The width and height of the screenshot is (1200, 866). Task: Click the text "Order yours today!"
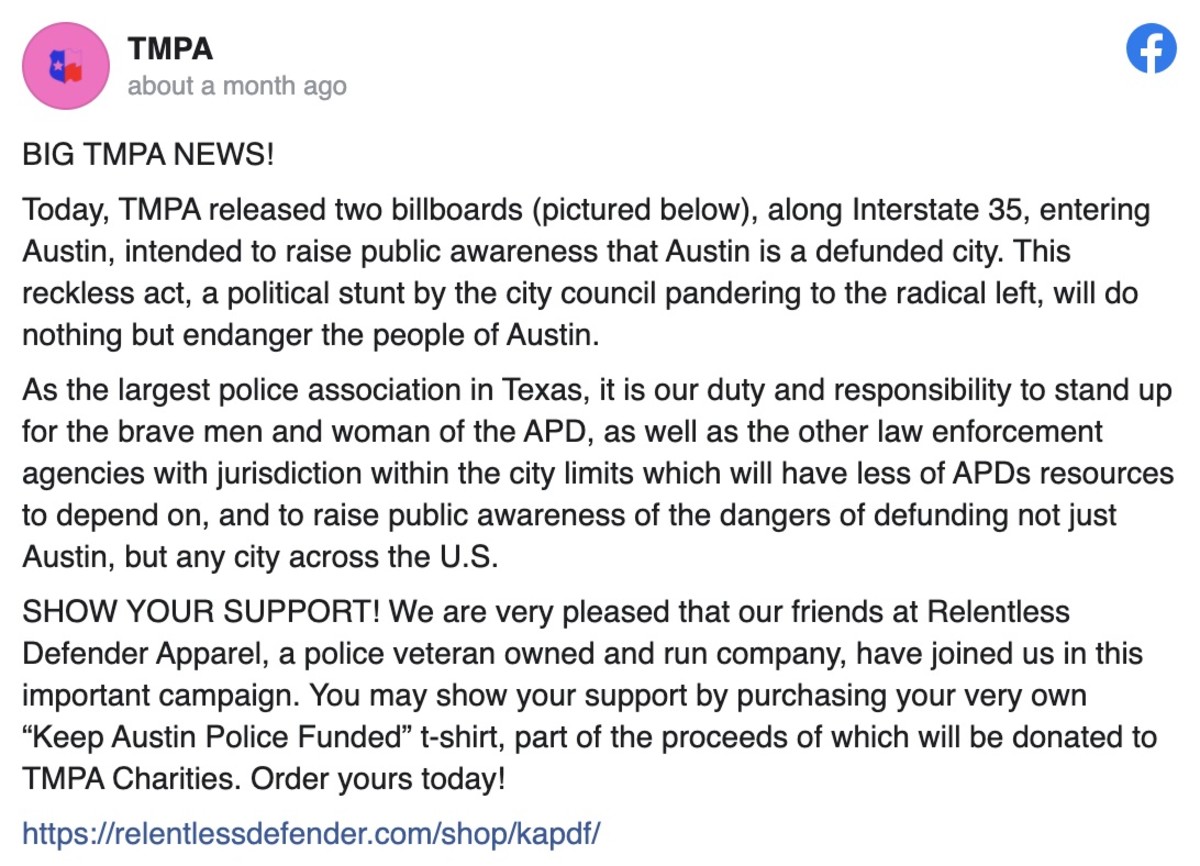point(378,778)
